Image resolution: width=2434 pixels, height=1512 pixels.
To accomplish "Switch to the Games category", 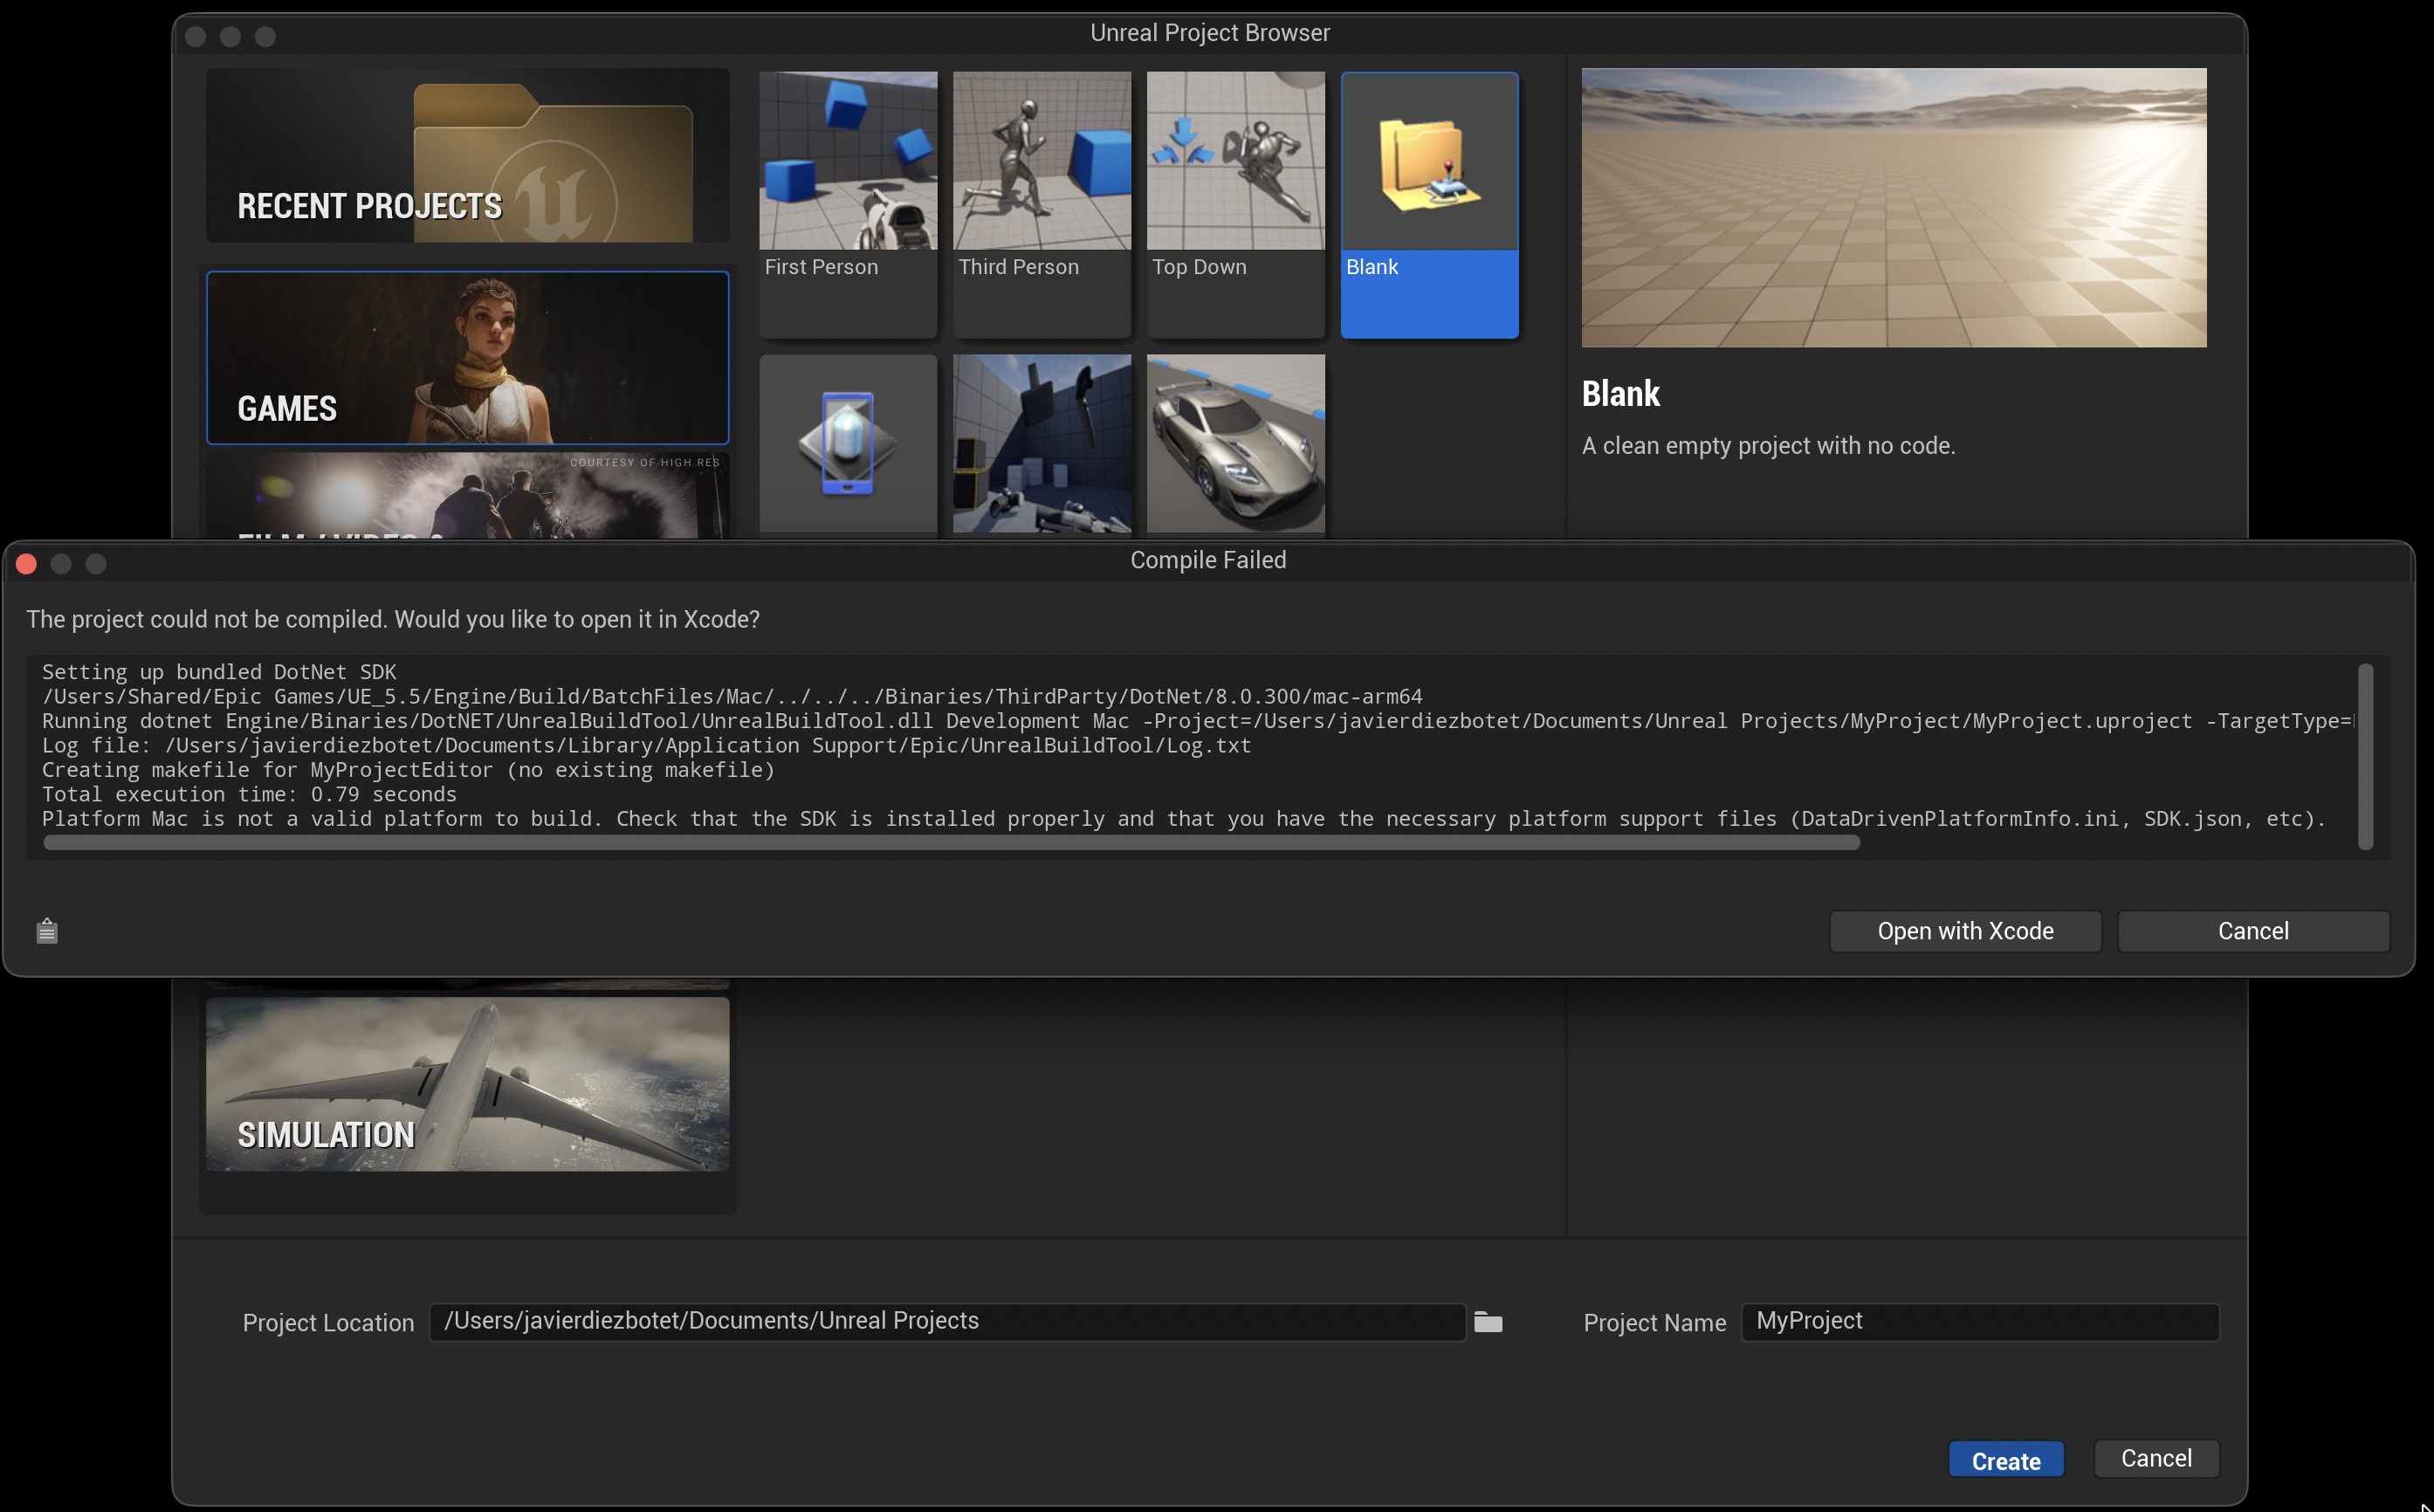I will pos(467,357).
